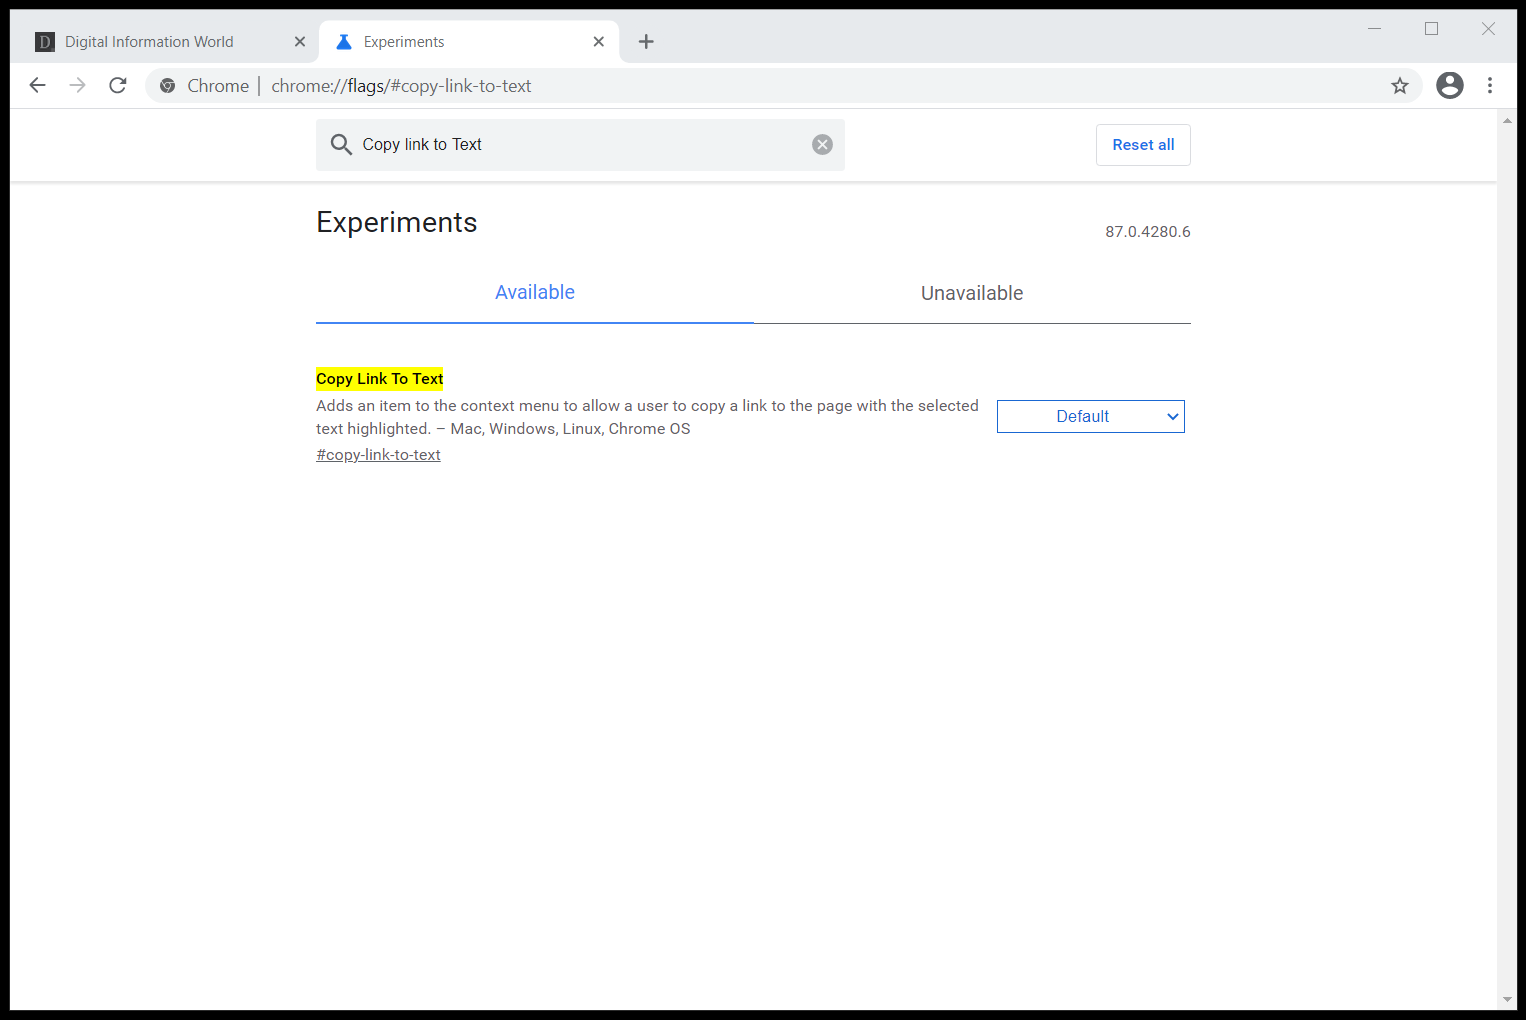The width and height of the screenshot is (1526, 1020).
Task: Click the flag description mentioning Mac, Windows, Linux
Action: pyautogui.click(x=647, y=417)
